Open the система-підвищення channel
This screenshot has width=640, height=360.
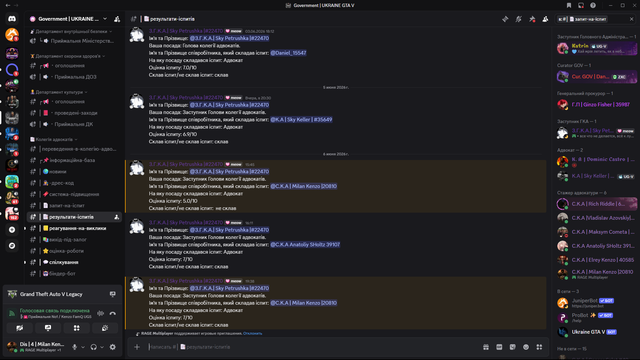click(x=75, y=194)
